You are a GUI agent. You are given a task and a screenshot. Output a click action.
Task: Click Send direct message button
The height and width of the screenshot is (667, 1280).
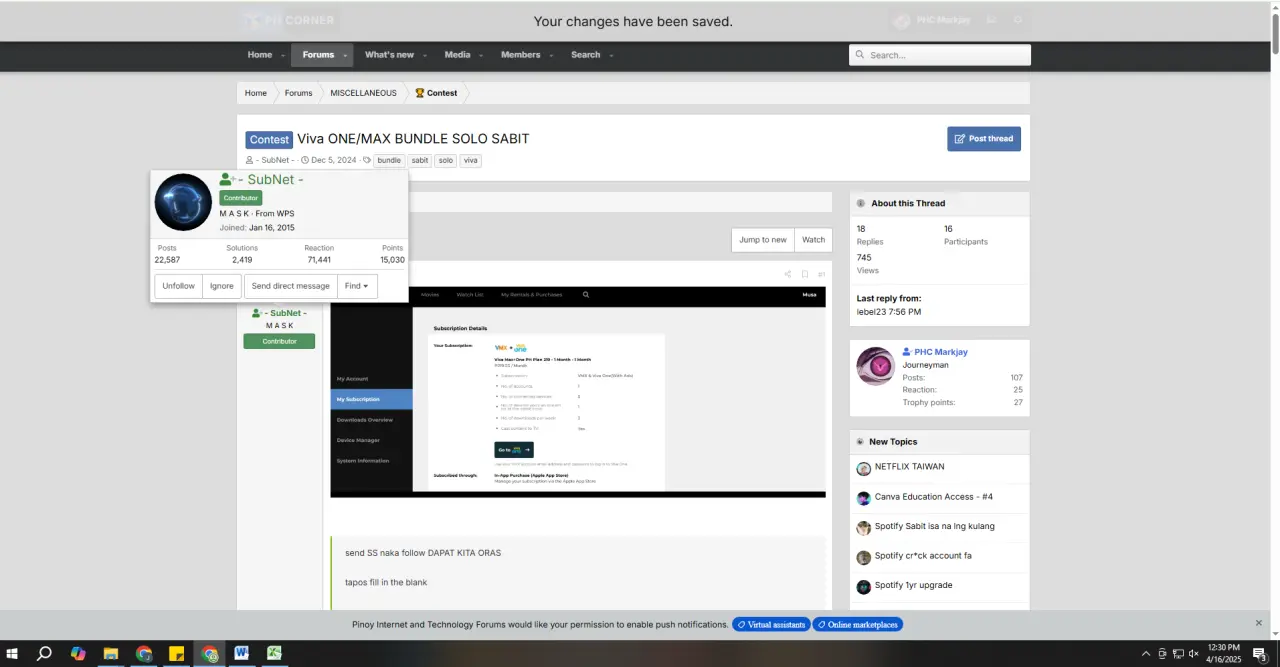pyautogui.click(x=291, y=286)
